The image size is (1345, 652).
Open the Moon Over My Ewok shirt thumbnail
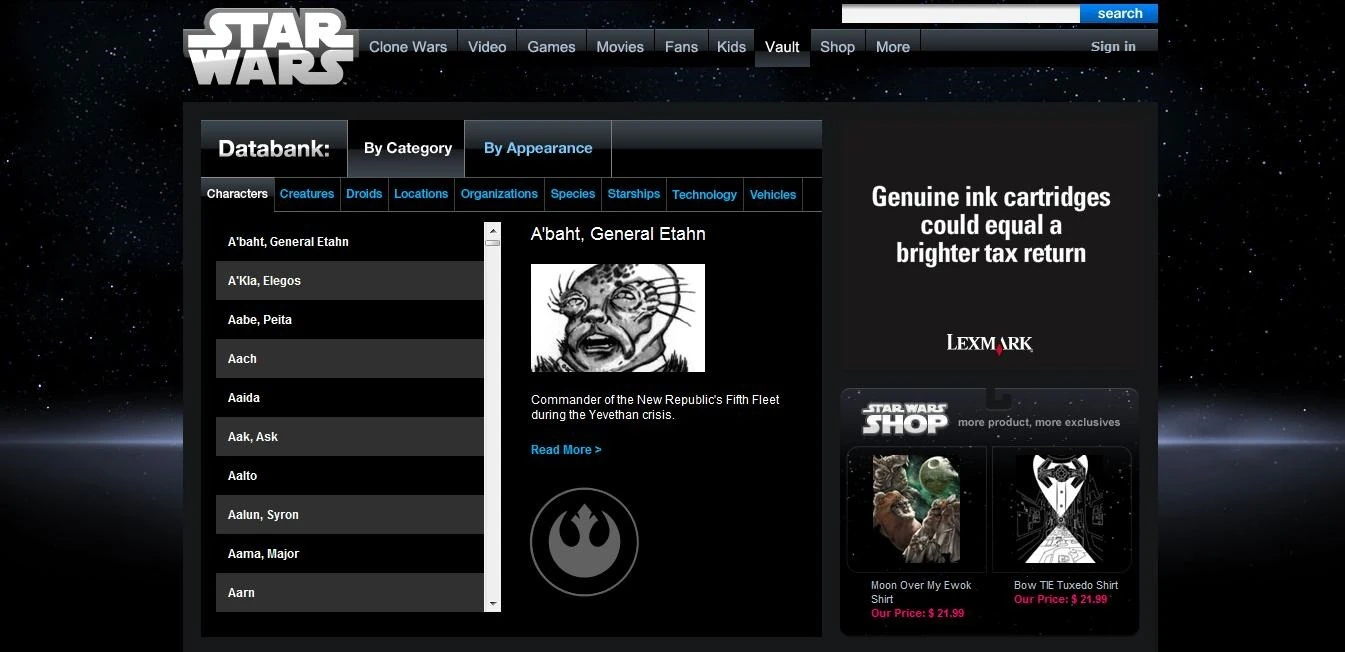tap(916, 509)
